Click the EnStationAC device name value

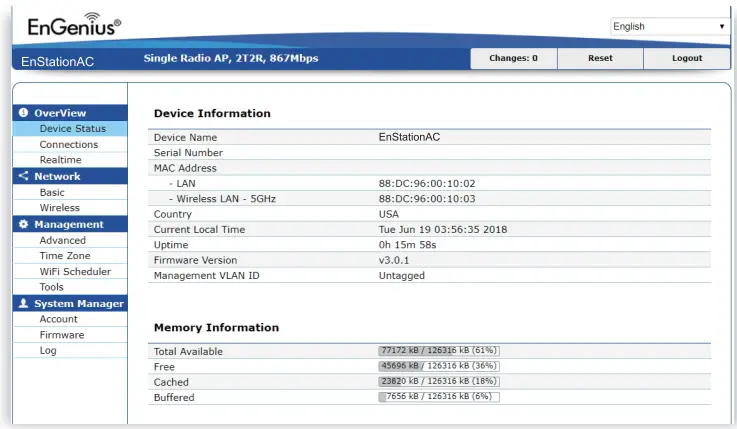point(409,137)
